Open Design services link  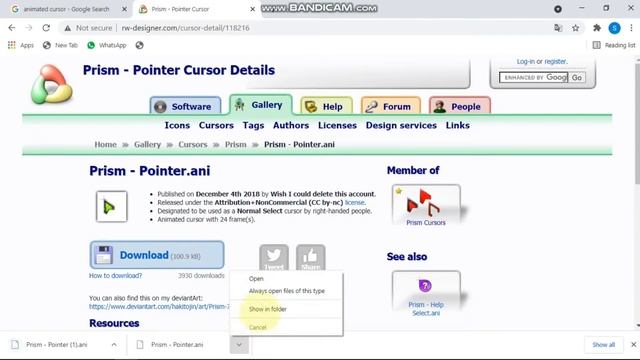(x=401, y=125)
